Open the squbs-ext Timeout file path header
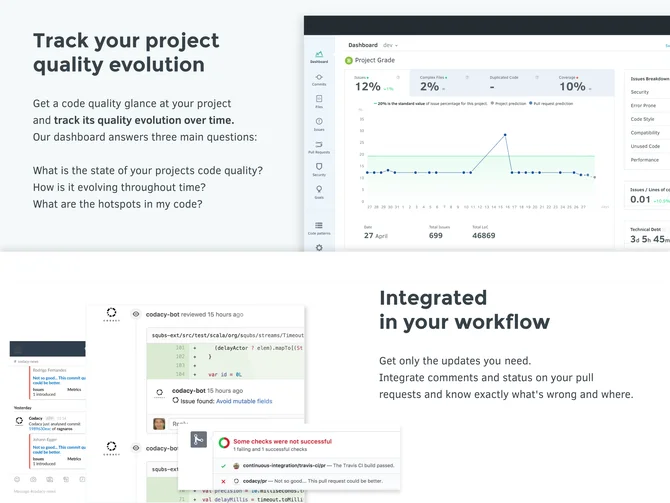This screenshot has height=503, width=670. coord(228,335)
